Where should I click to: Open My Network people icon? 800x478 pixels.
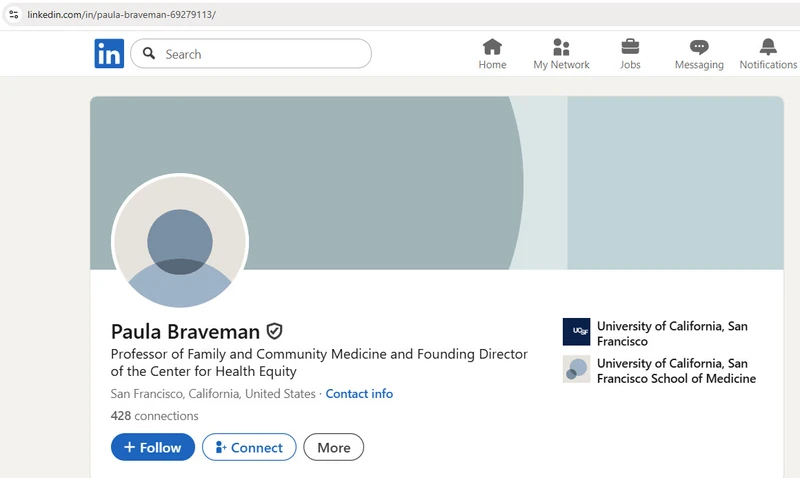(561, 47)
